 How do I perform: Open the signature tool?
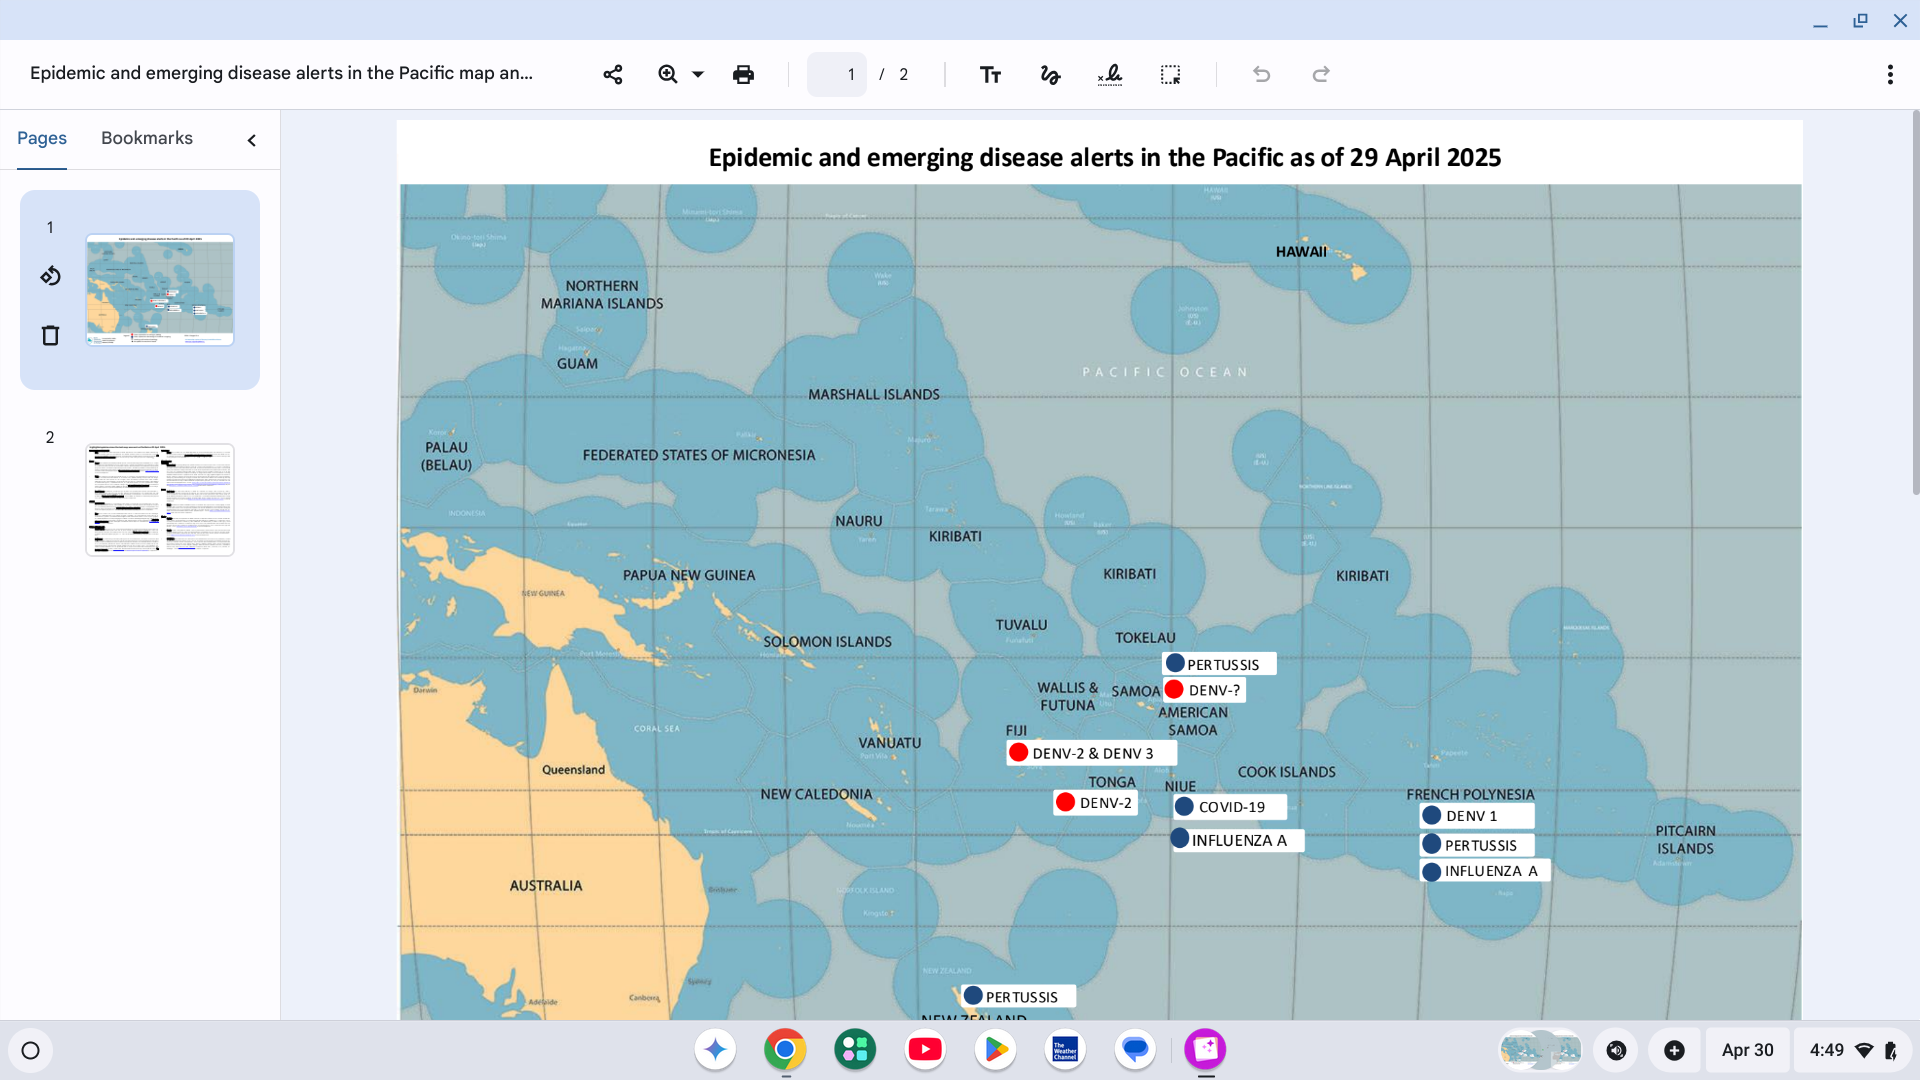(x=1110, y=74)
